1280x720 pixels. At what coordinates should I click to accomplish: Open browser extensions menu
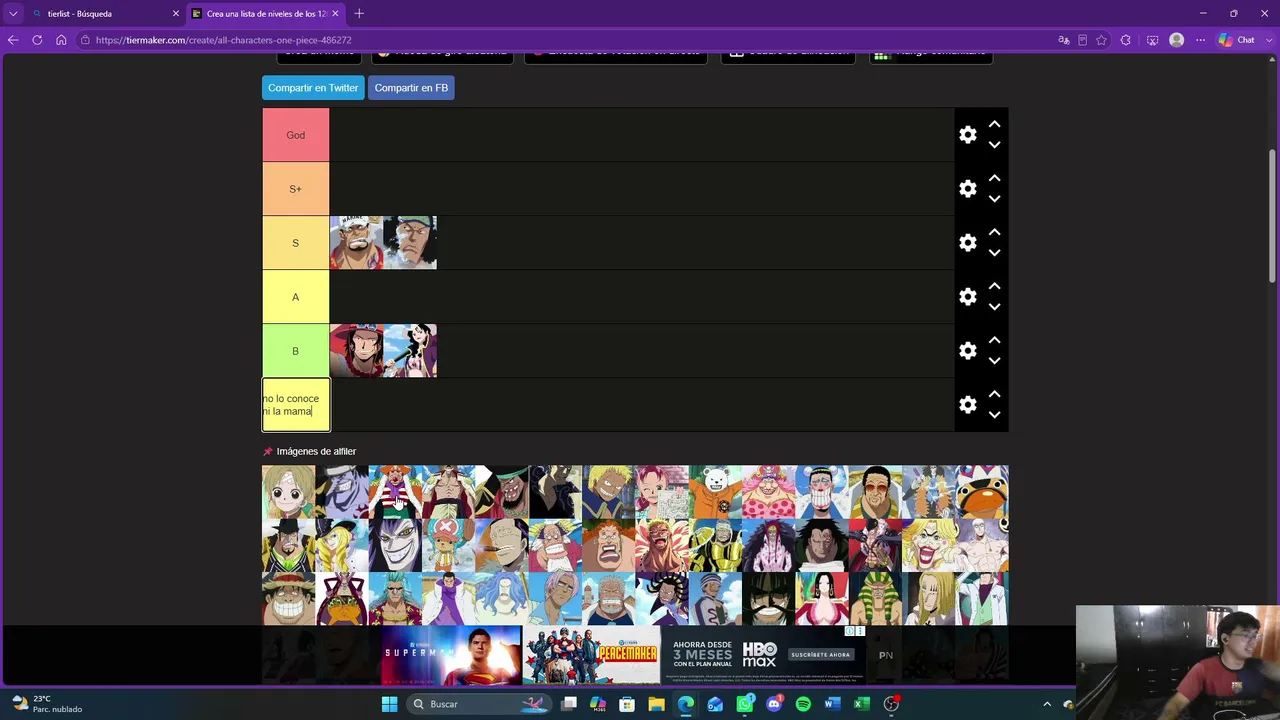point(1126,40)
